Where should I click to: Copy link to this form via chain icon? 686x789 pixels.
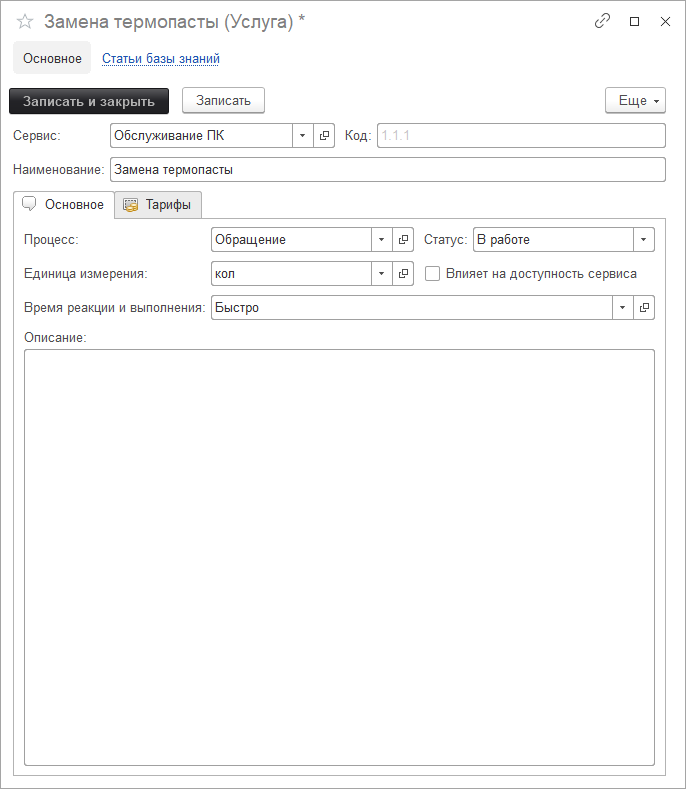pos(602,21)
